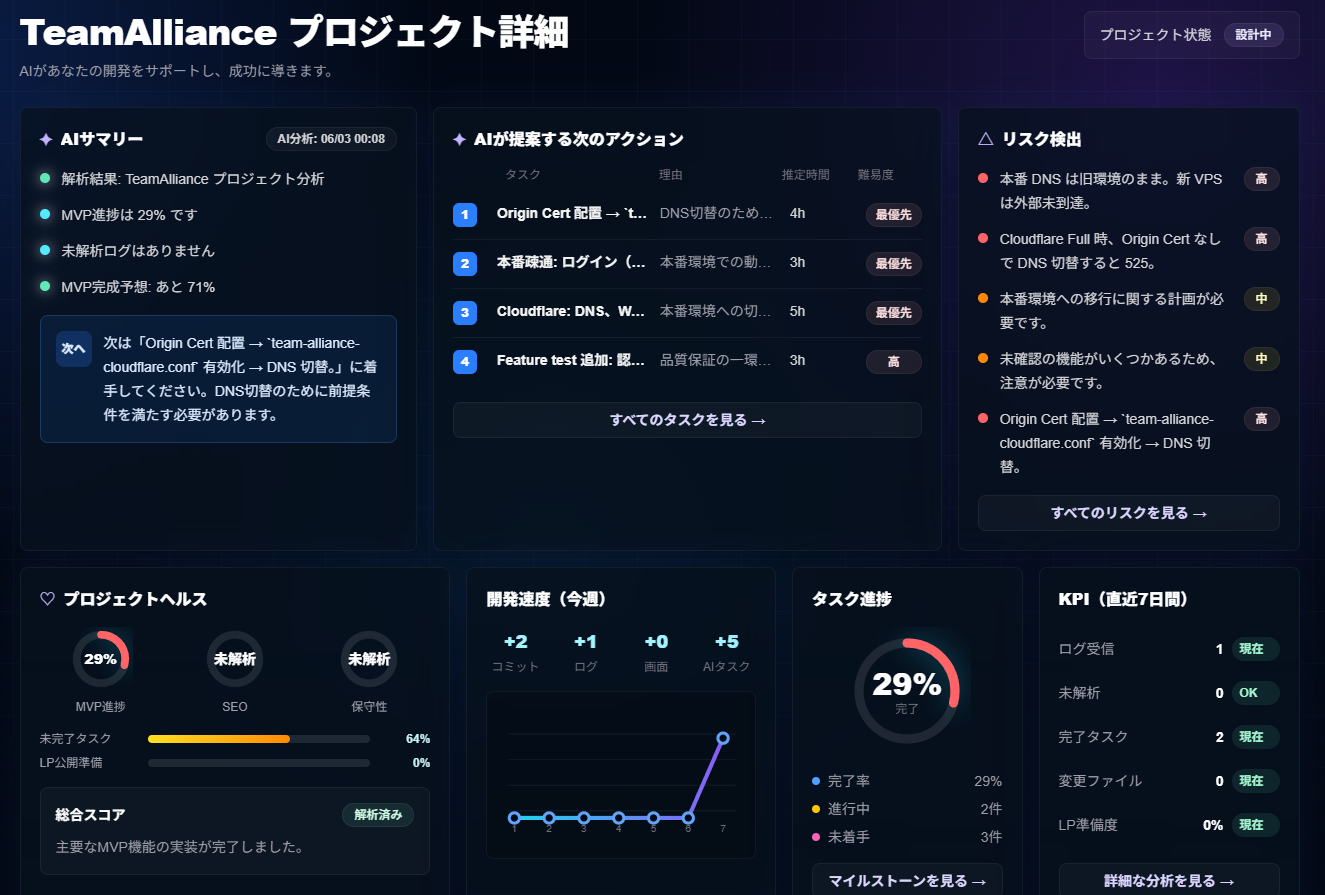Click the 未解析ログはありません line

(138, 251)
